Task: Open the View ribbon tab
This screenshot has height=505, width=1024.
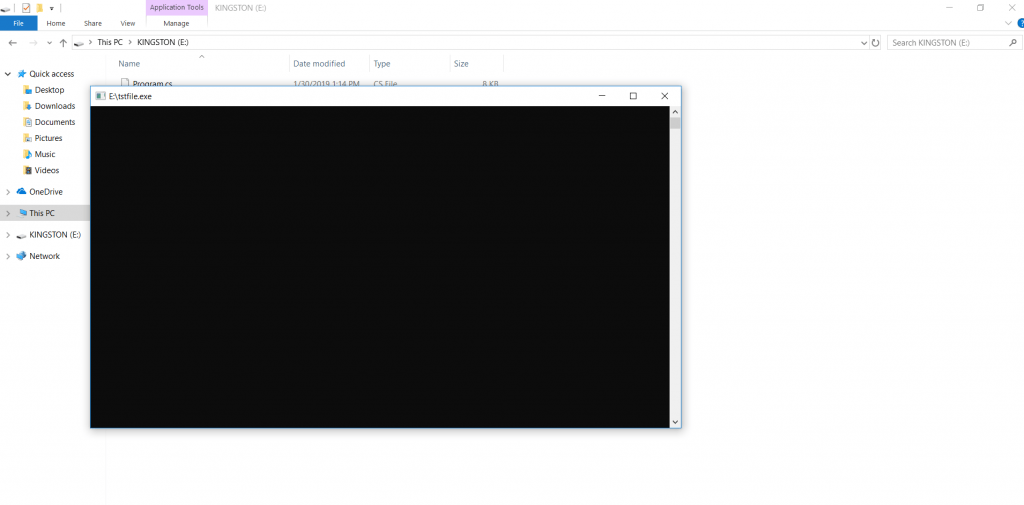Action: (x=127, y=24)
